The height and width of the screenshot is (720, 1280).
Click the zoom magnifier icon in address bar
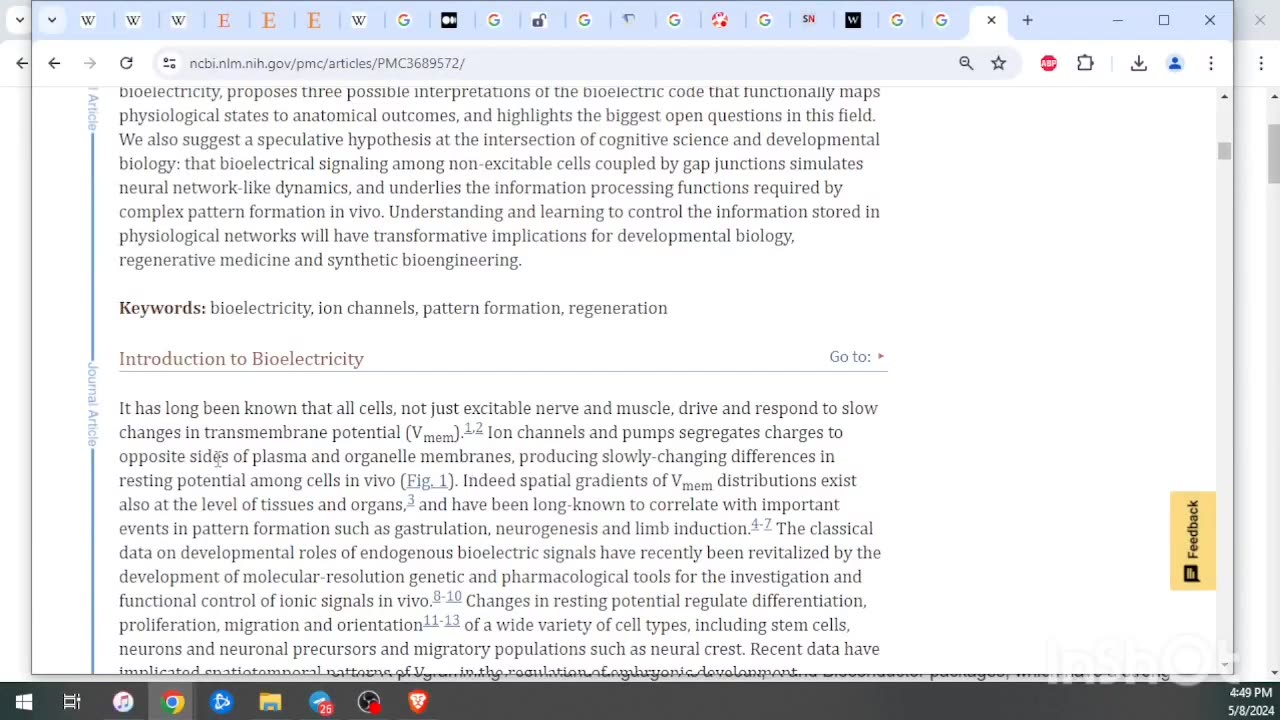[x=966, y=63]
